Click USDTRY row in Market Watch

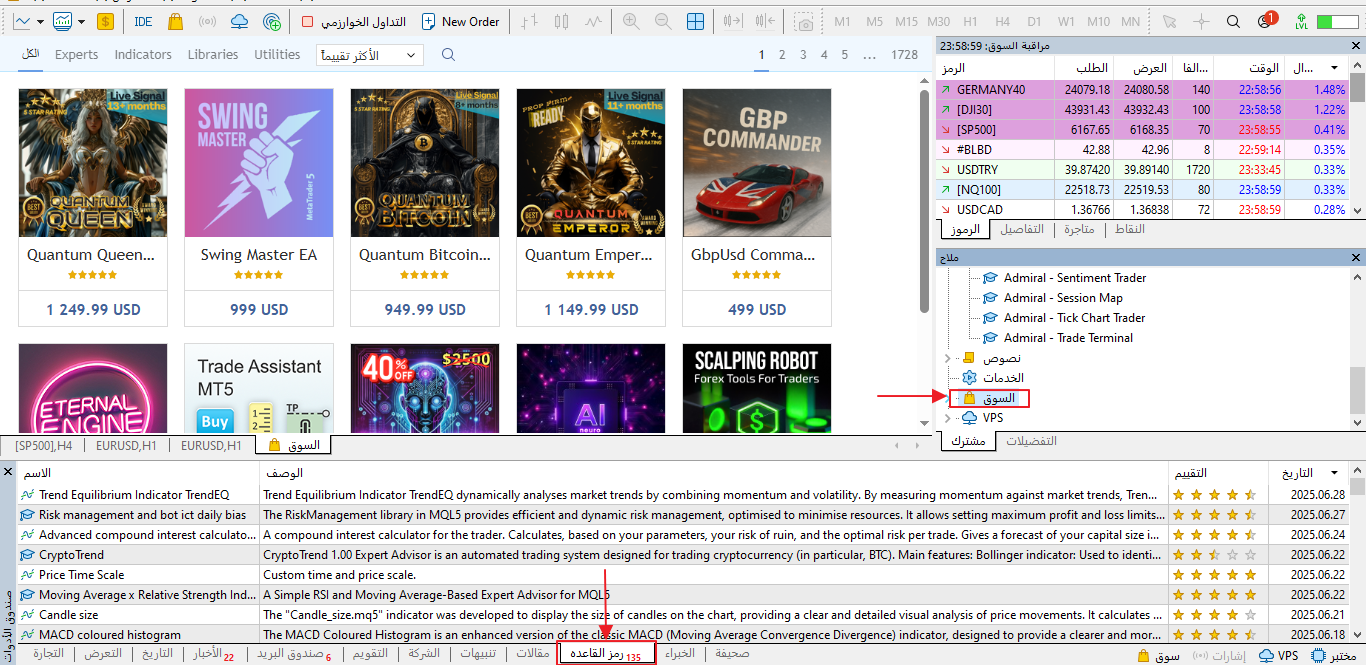point(1143,169)
